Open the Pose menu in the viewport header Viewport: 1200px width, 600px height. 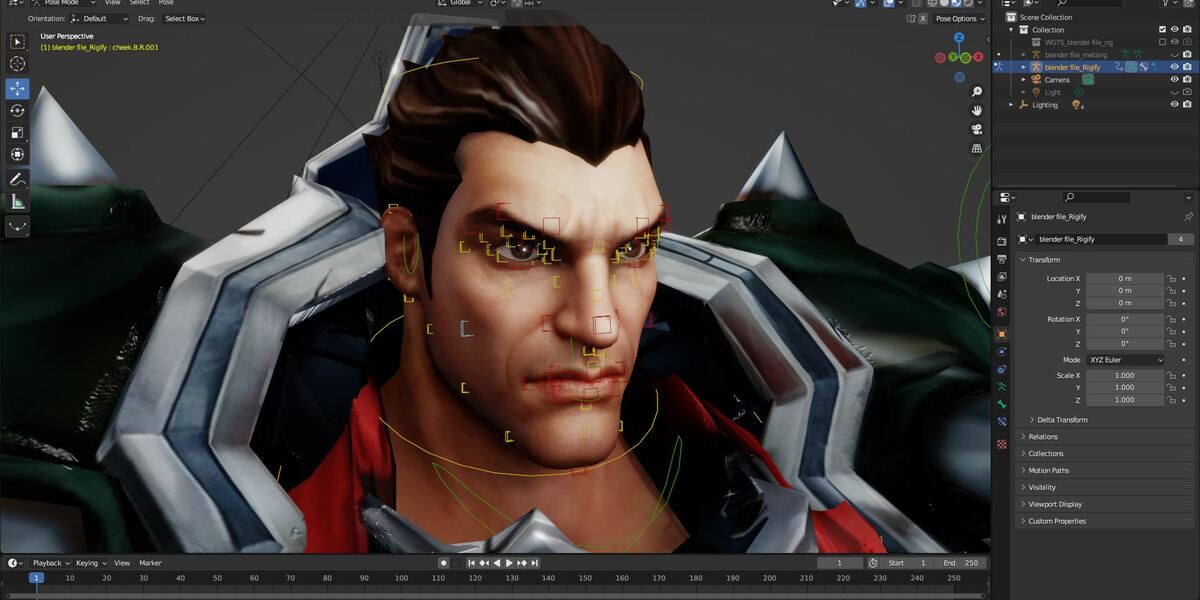click(x=166, y=3)
